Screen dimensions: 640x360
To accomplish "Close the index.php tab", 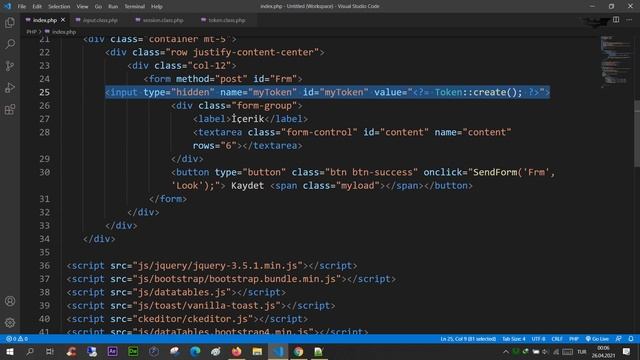I will [x=63, y=20].
